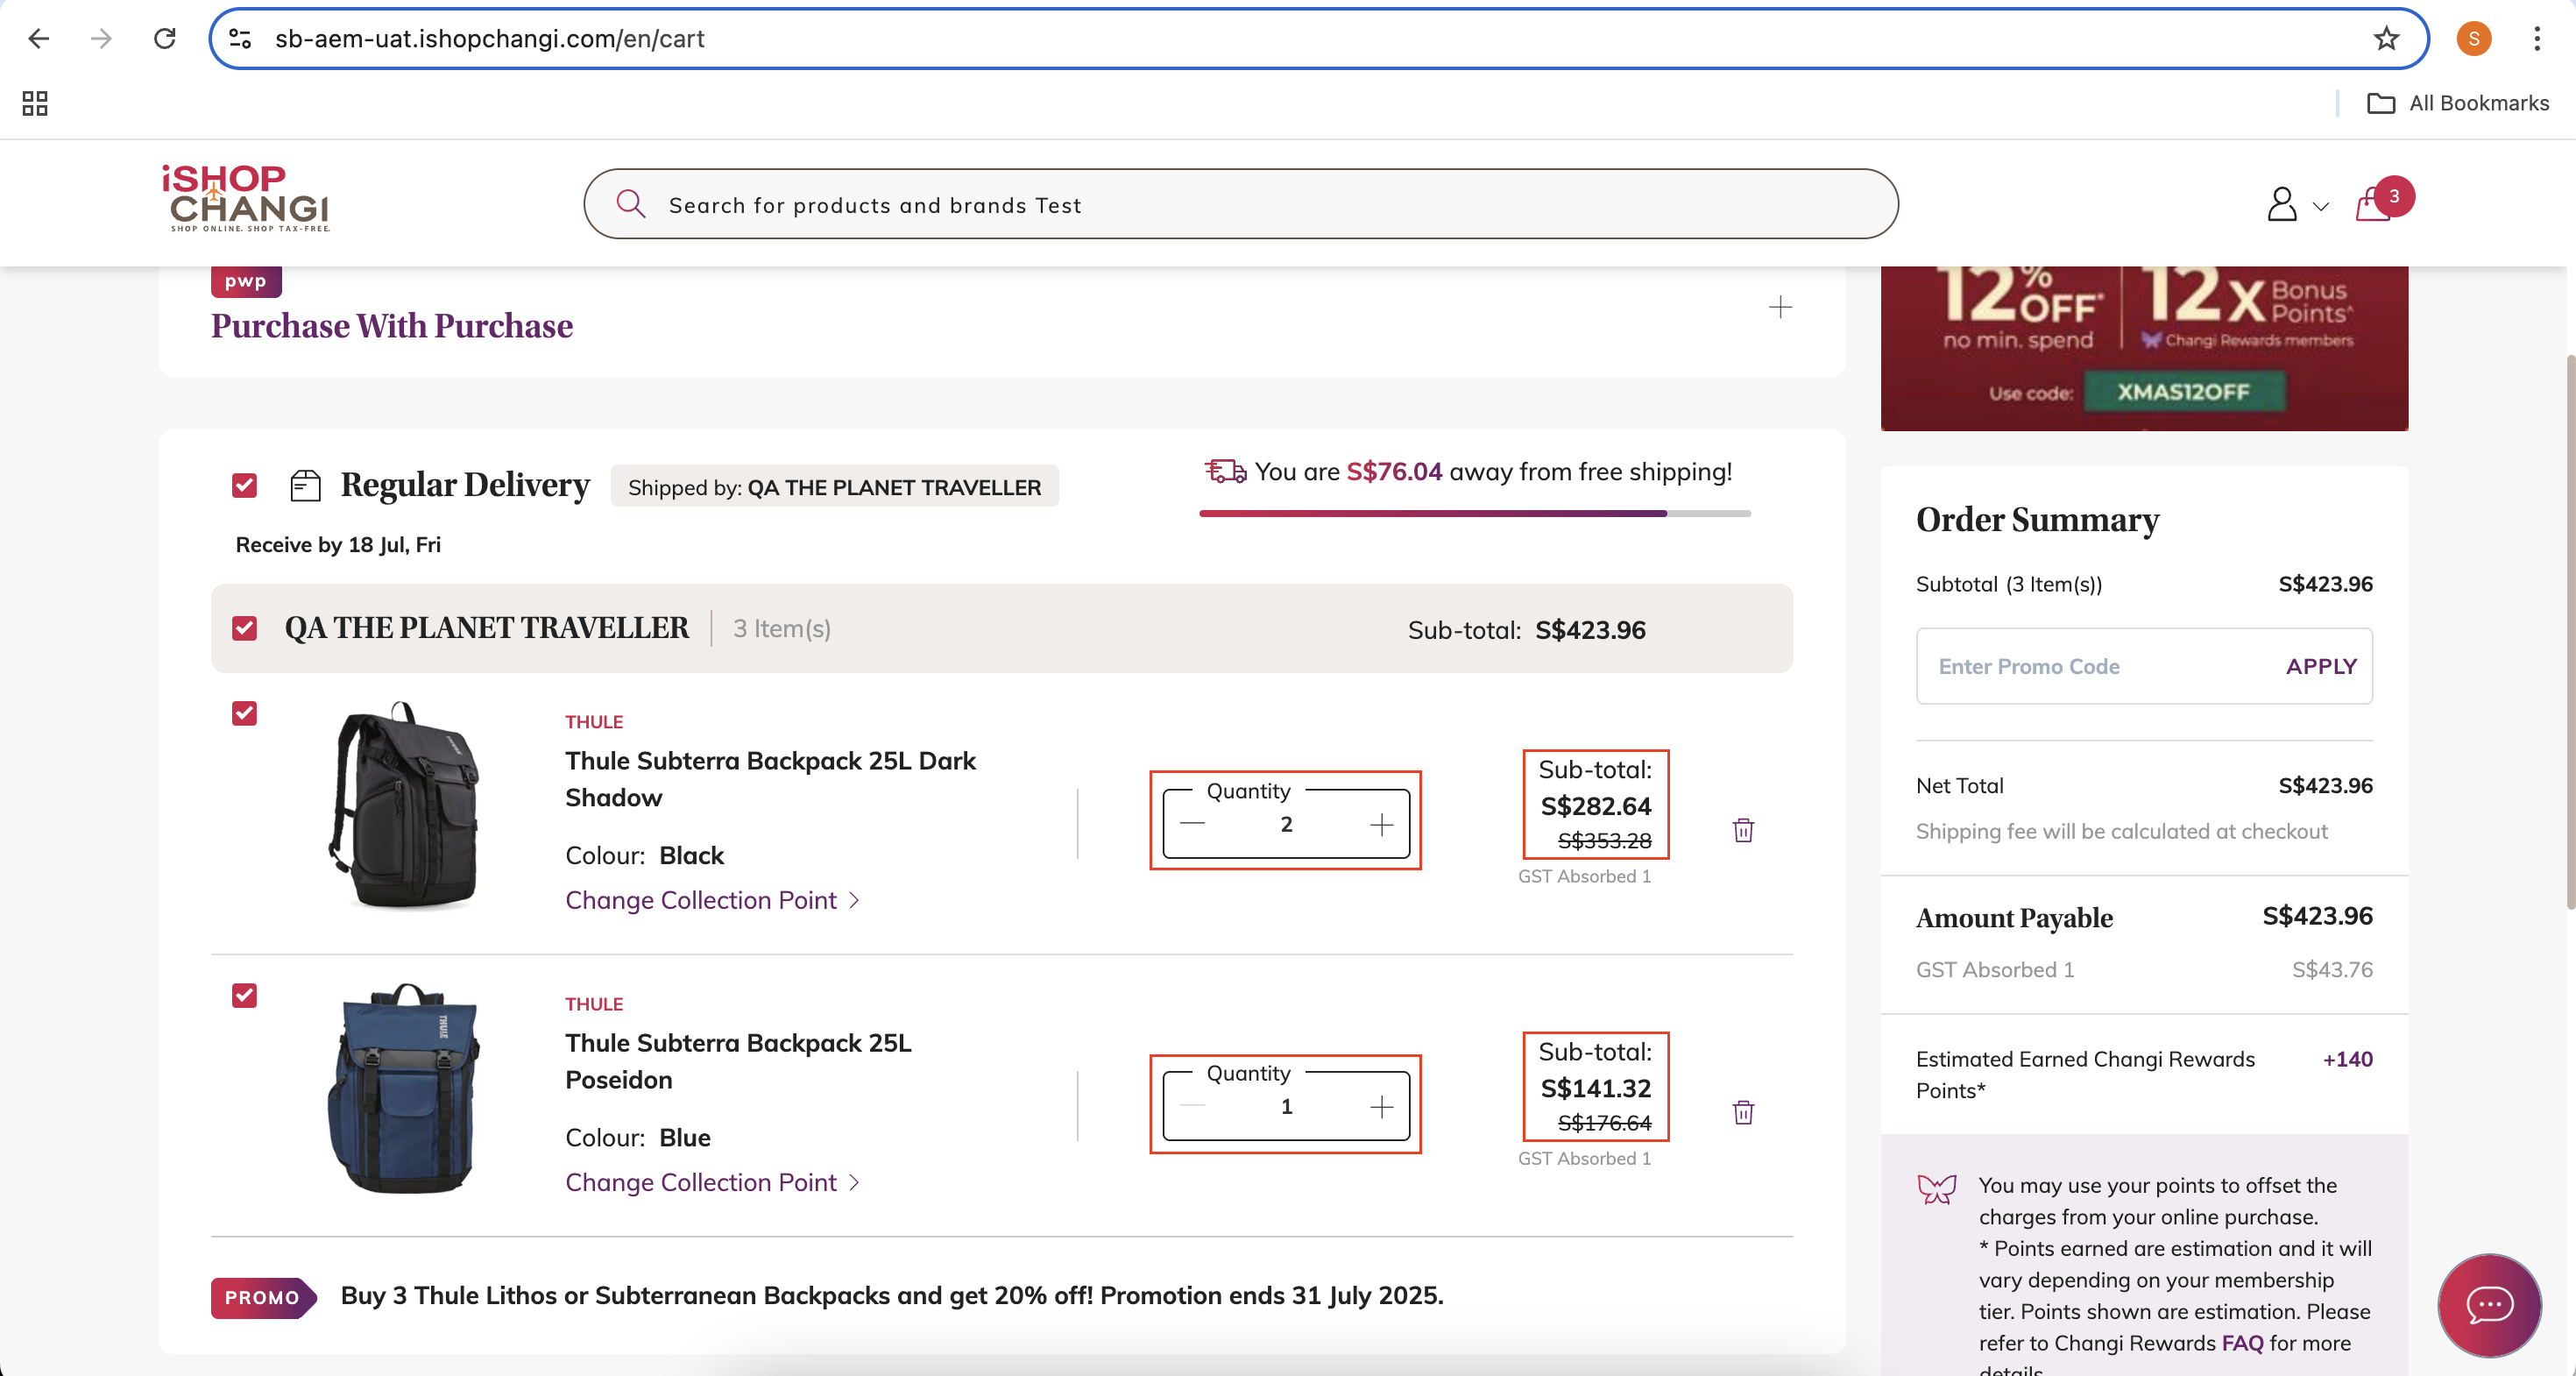Click the browser forward arrow
The width and height of the screenshot is (2576, 1376).
coord(101,38)
